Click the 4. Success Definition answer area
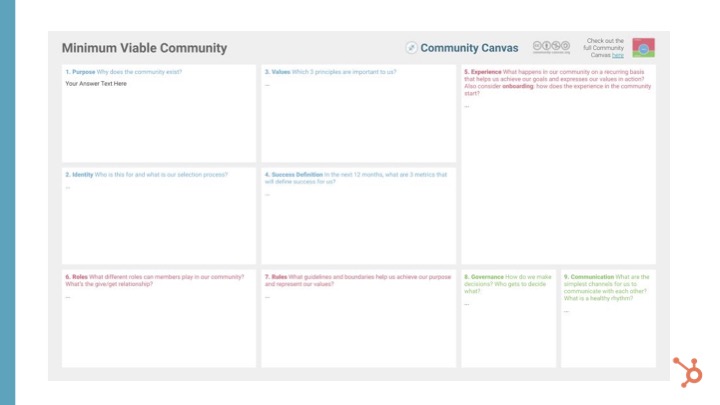This screenshot has height=405, width=720. 358,225
